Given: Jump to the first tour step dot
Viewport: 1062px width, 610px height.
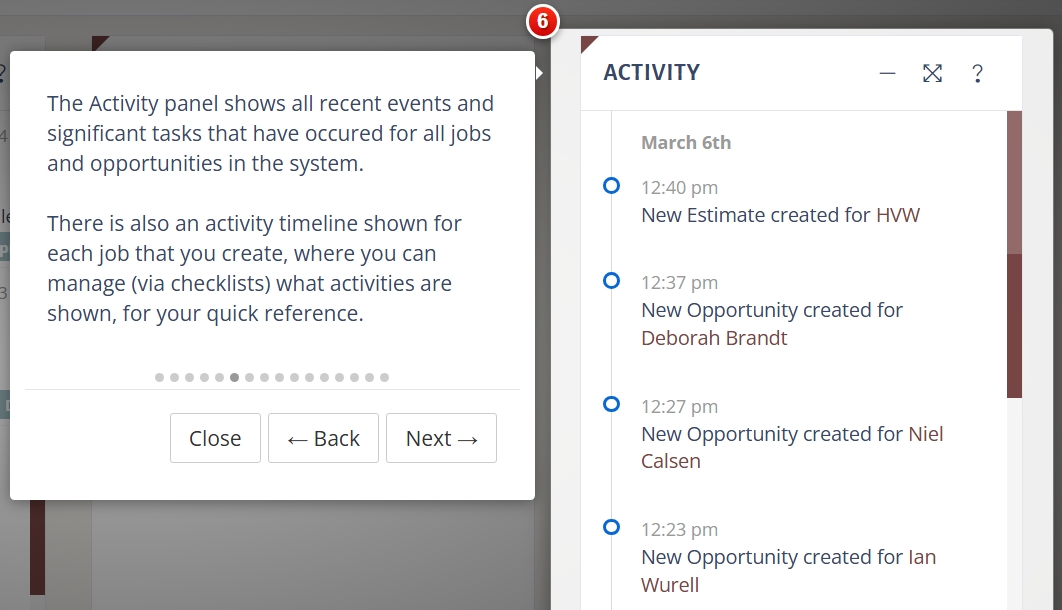Looking at the screenshot, I should [x=160, y=378].
